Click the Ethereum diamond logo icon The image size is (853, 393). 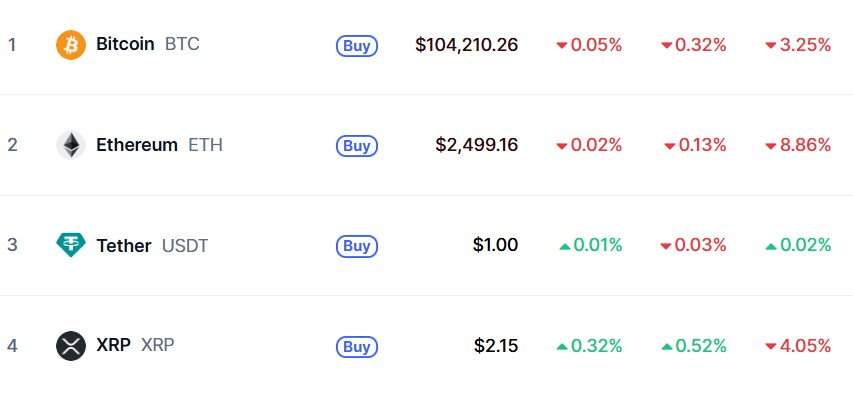[x=71, y=145]
